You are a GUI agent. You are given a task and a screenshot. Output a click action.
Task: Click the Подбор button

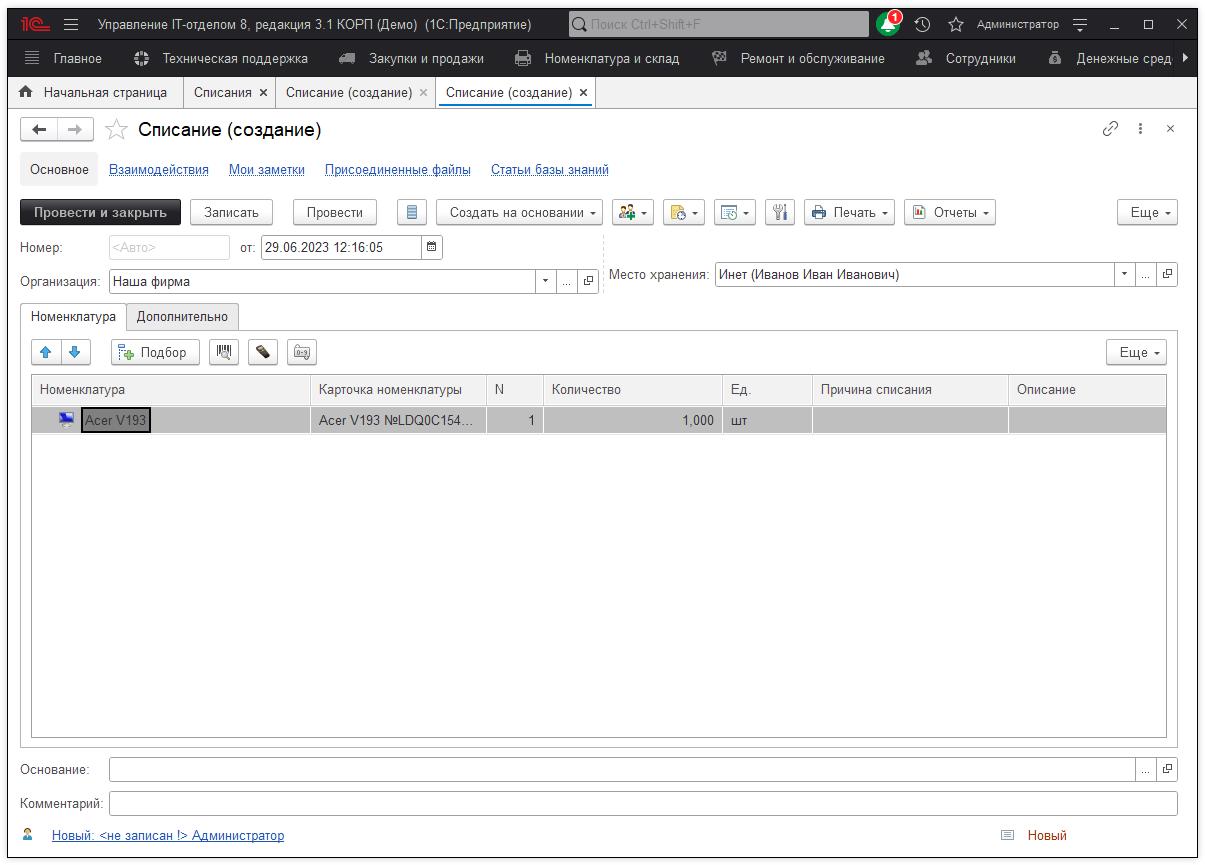[154, 352]
